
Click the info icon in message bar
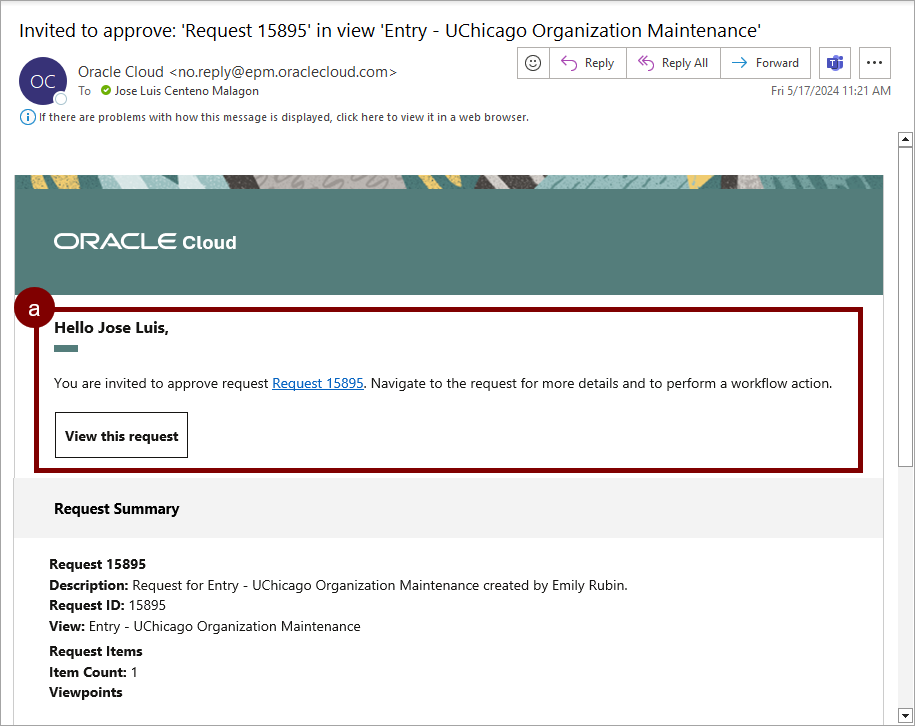pos(27,117)
